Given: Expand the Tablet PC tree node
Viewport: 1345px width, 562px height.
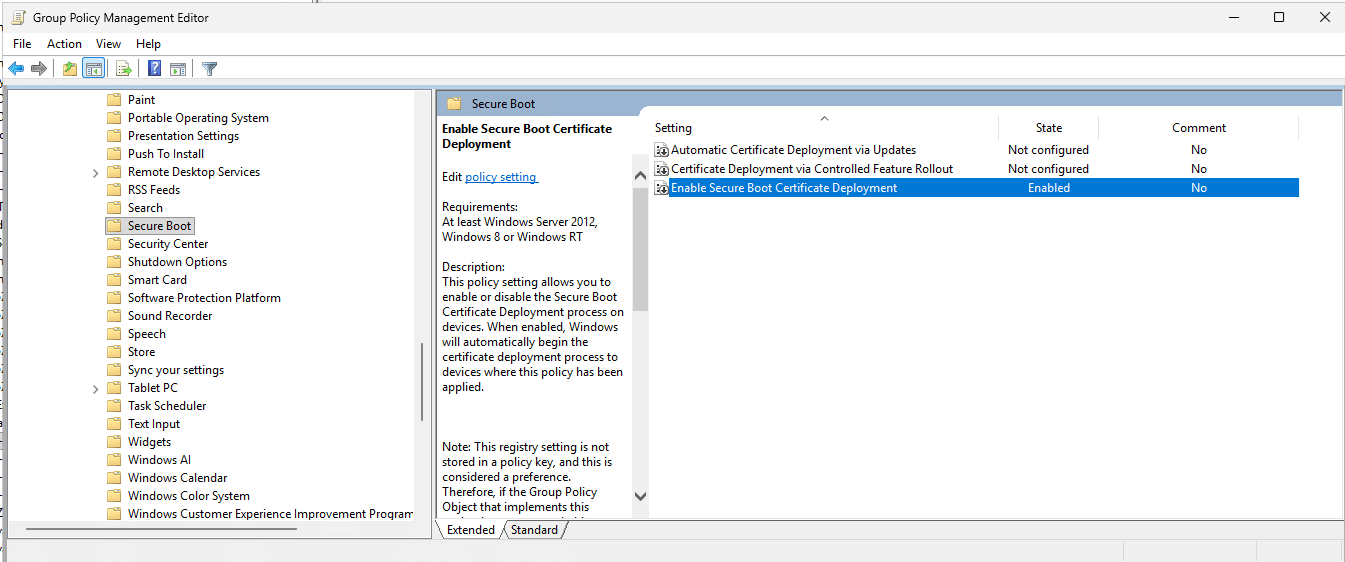Looking at the screenshot, I should click(96, 388).
